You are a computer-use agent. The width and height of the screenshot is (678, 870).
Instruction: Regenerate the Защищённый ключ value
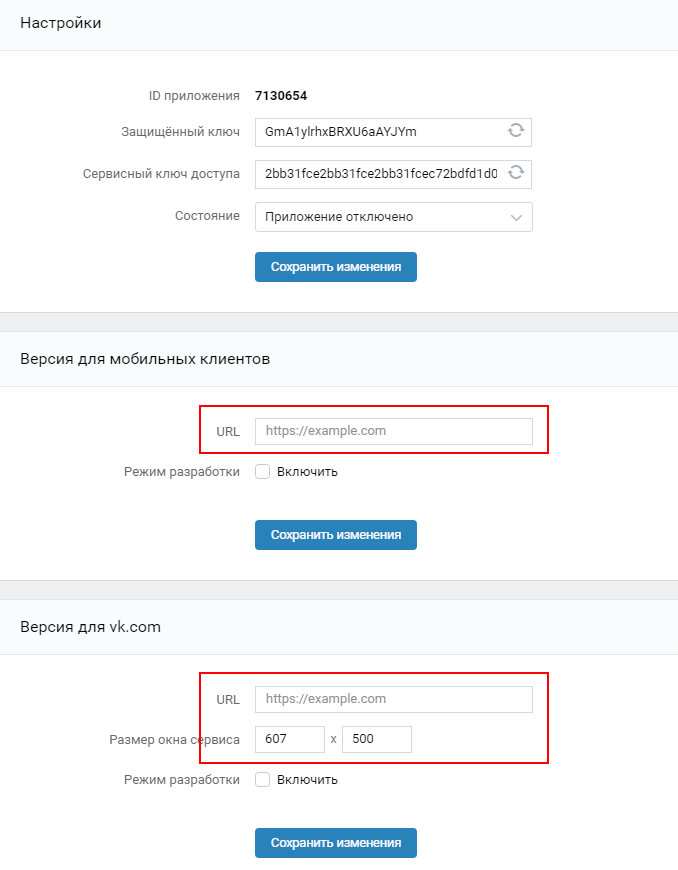click(x=517, y=131)
